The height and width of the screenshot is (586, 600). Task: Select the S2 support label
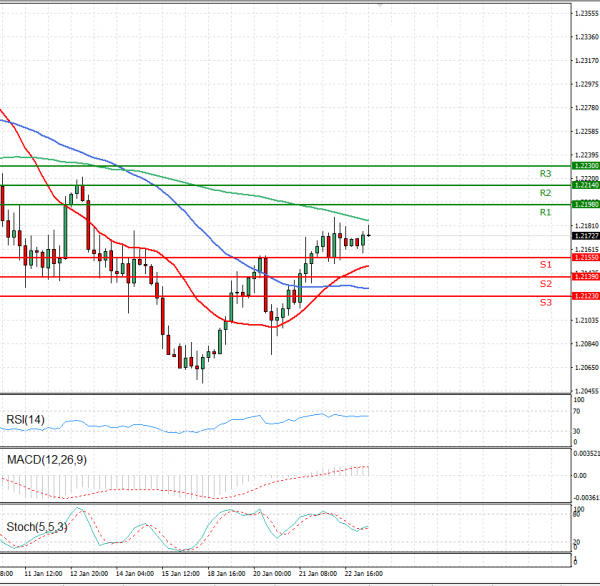pyautogui.click(x=546, y=284)
